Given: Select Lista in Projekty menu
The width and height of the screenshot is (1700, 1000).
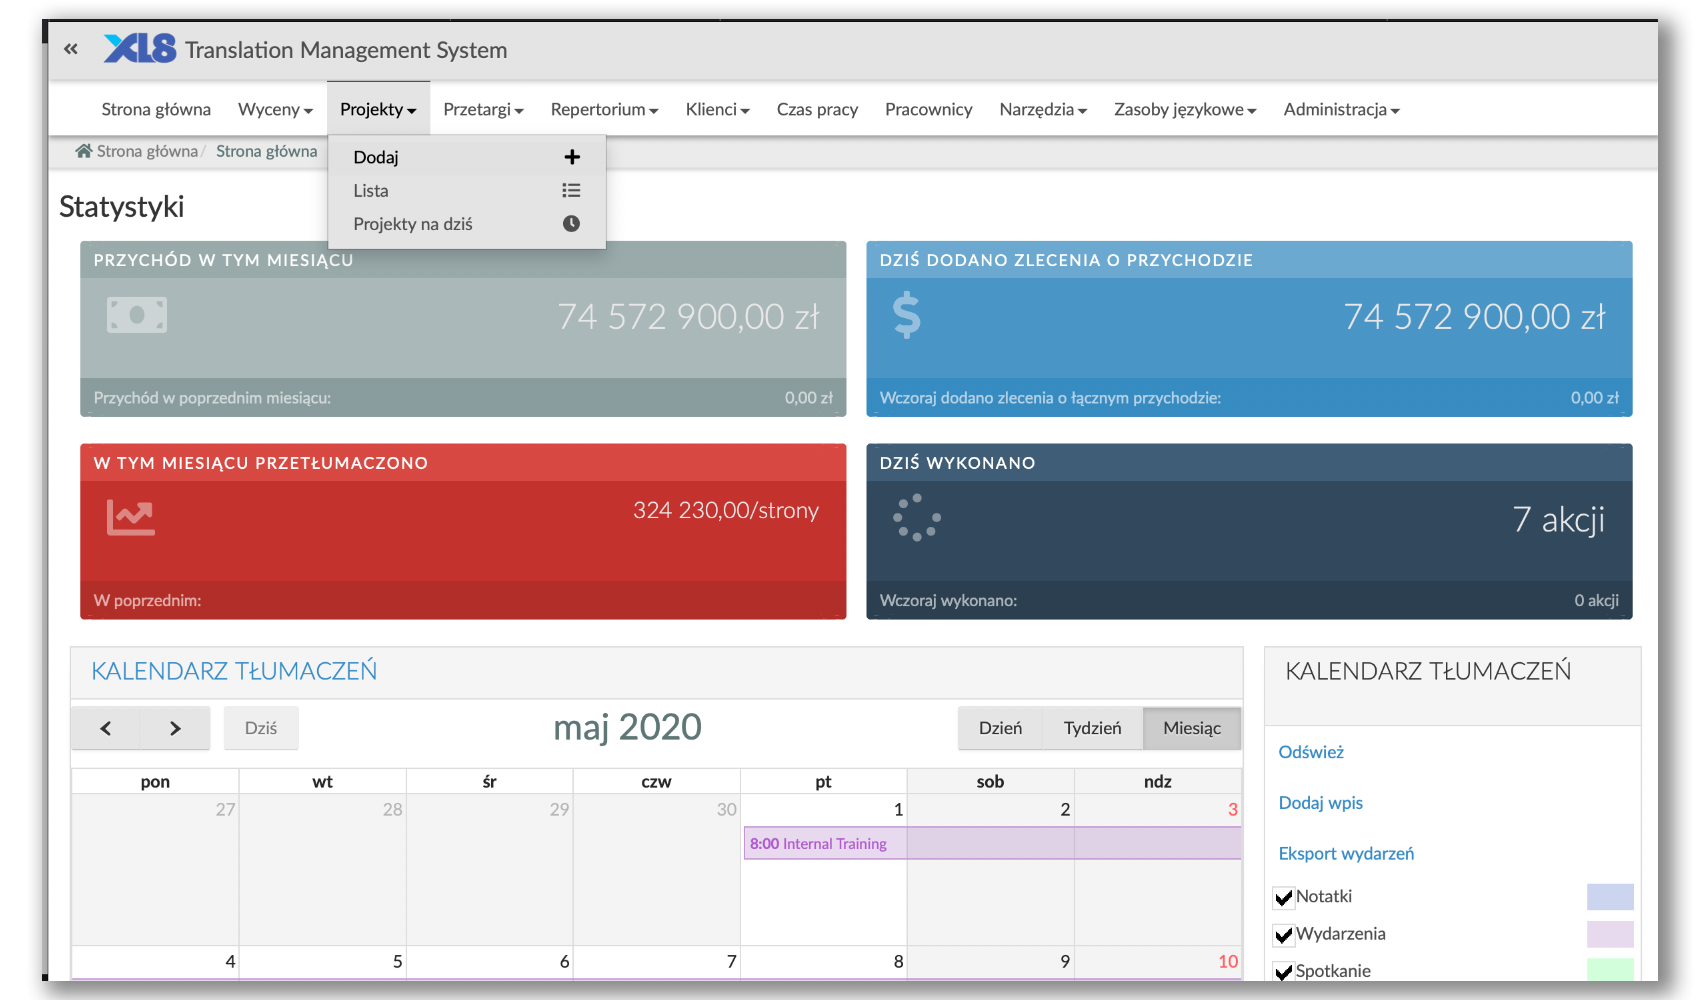Looking at the screenshot, I should coord(466,190).
